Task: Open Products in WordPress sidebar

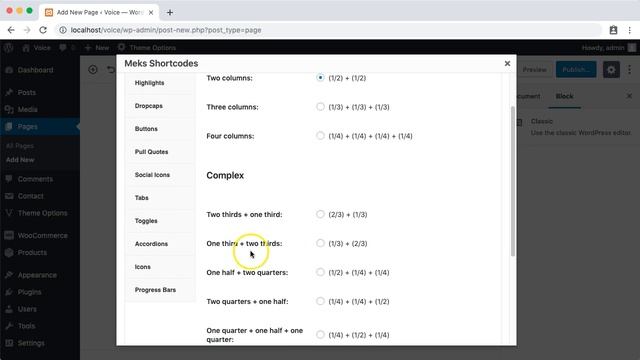Action: point(40,253)
